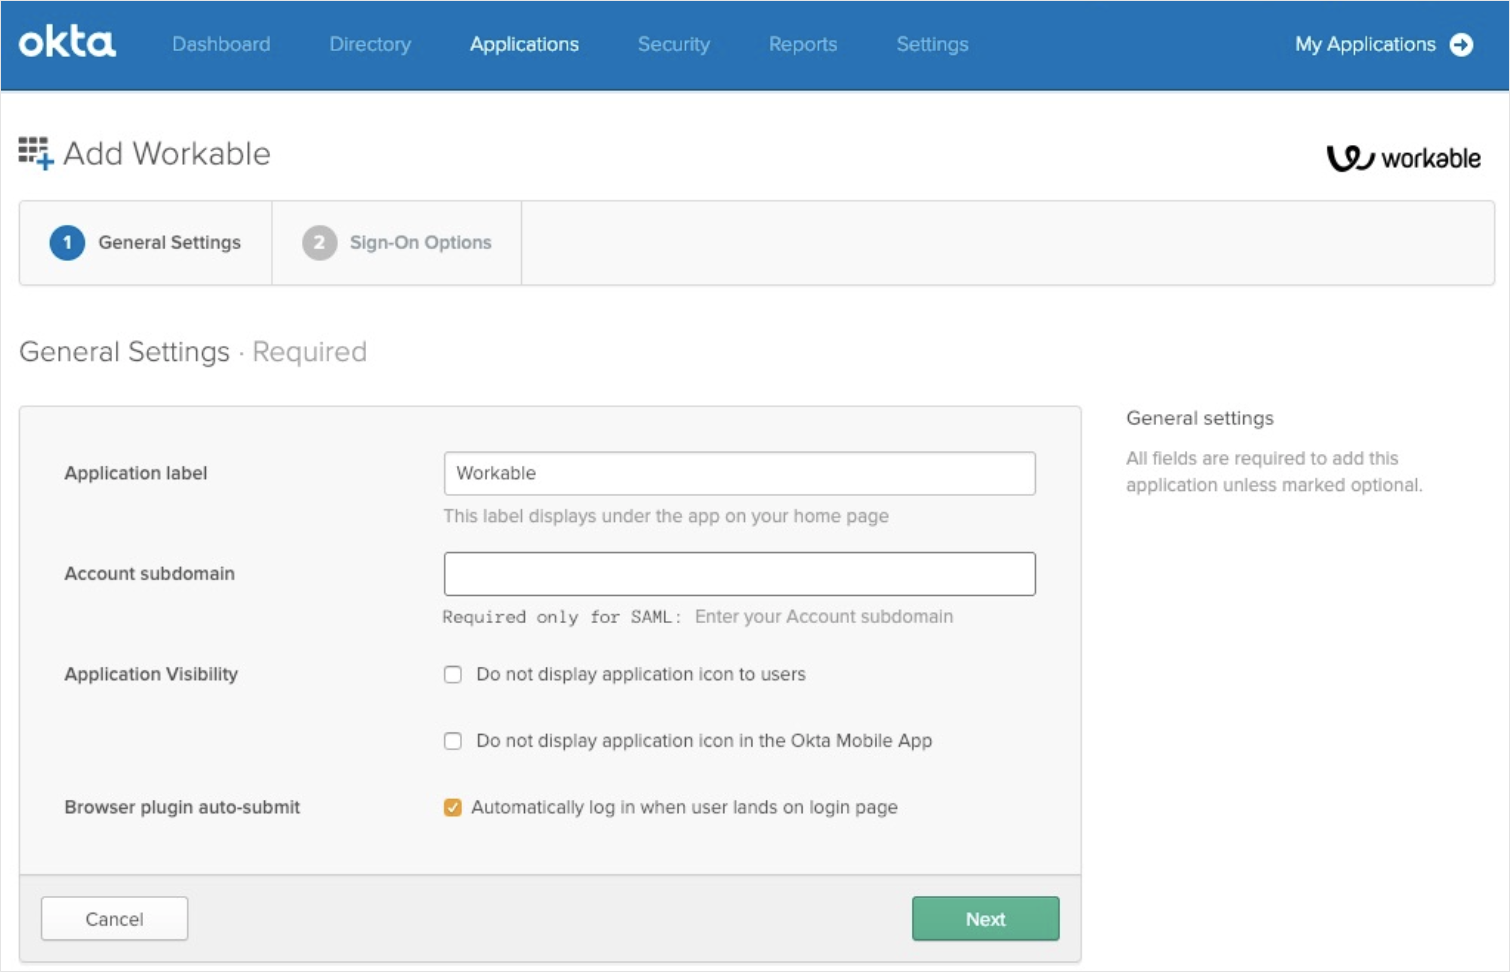Click the Browser plugin auto-submit field name
The height and width of the screenshot is (972, 1510).
click(182, 807)
